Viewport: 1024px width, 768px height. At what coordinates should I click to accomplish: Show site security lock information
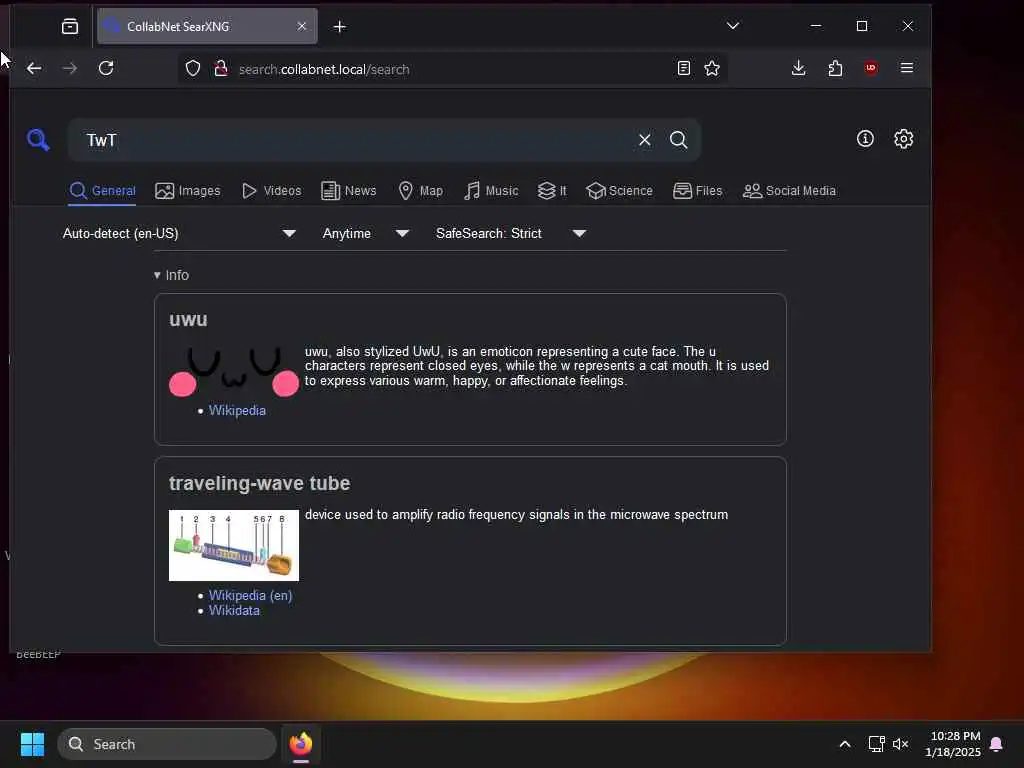[221, 69]
